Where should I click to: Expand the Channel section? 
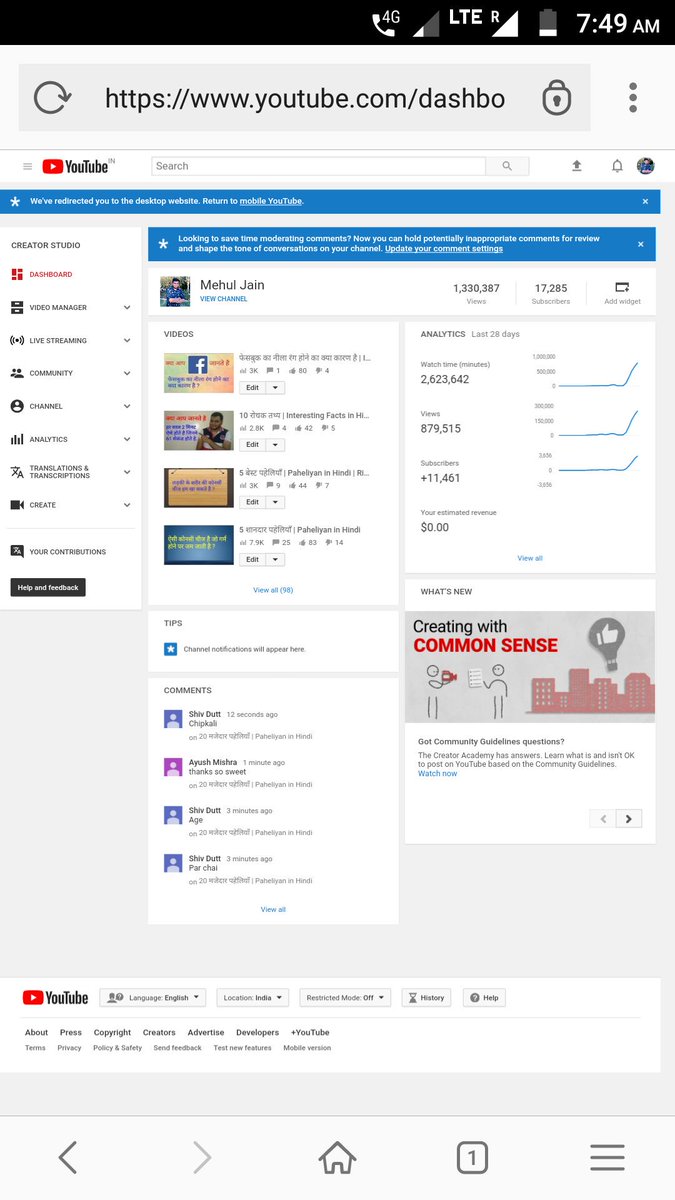click(x=70, y=406)
